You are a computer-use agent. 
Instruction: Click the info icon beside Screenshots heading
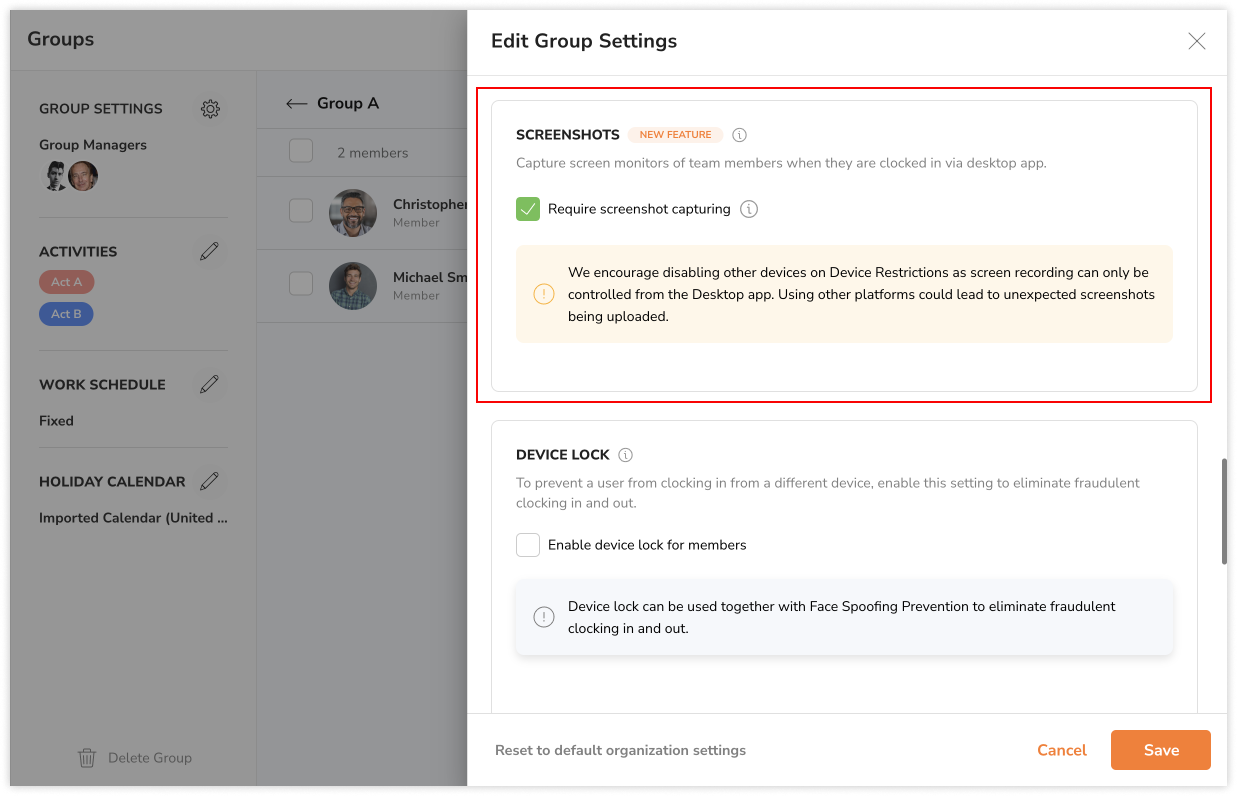point(740,135)
